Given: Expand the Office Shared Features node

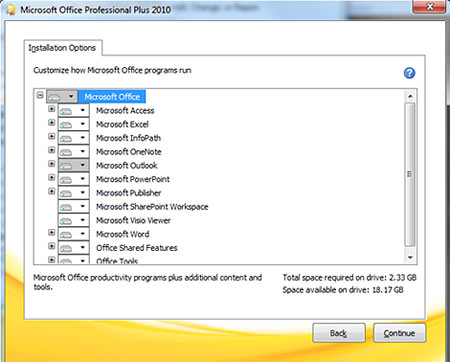Looking at the screenshot, I should pyautogui.click(x=51, y=246).
